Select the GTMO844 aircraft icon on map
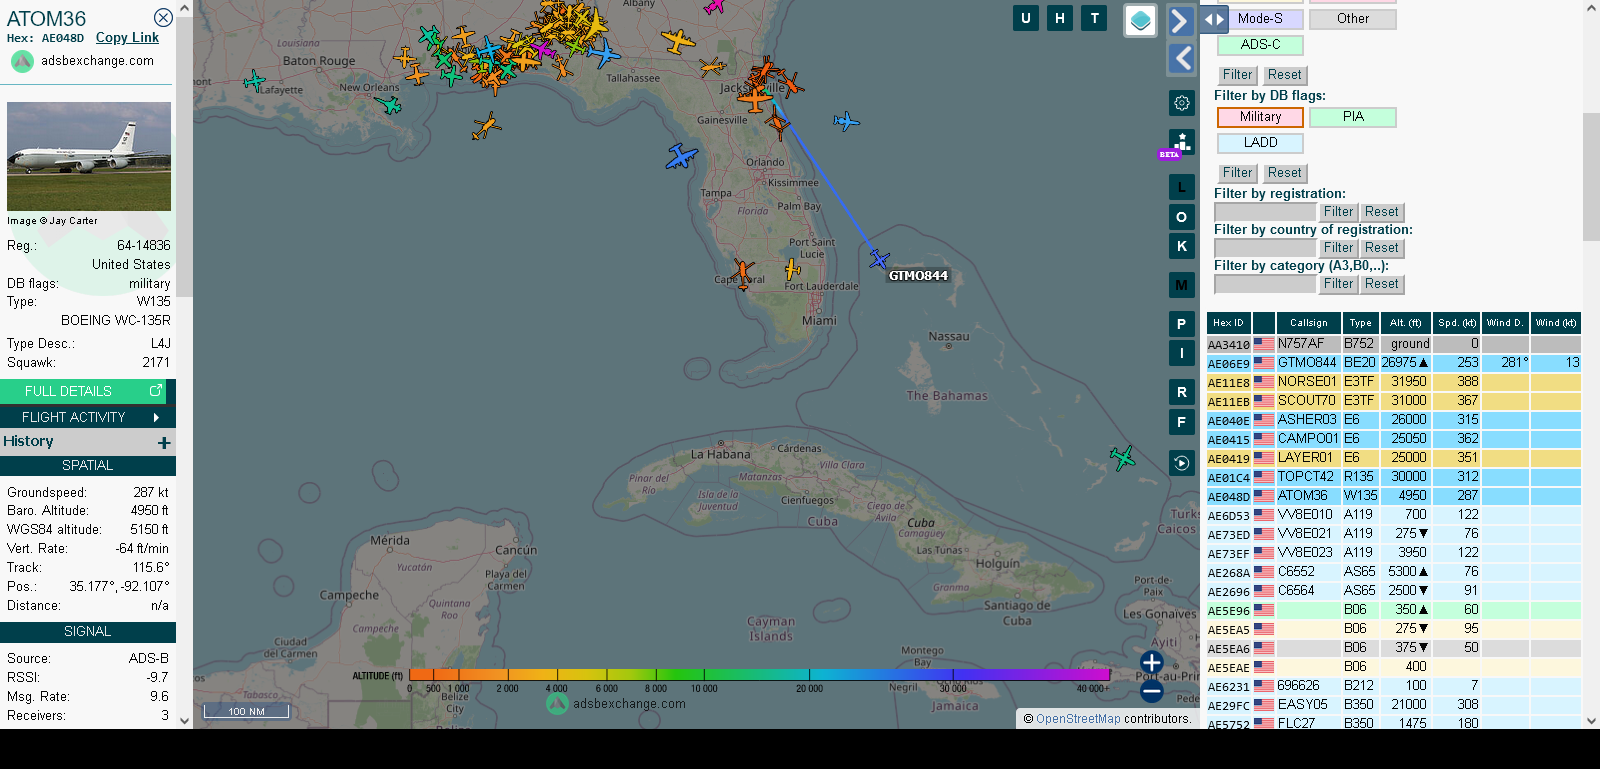The width and height of the screenshot is (1600, 769). 879,260
